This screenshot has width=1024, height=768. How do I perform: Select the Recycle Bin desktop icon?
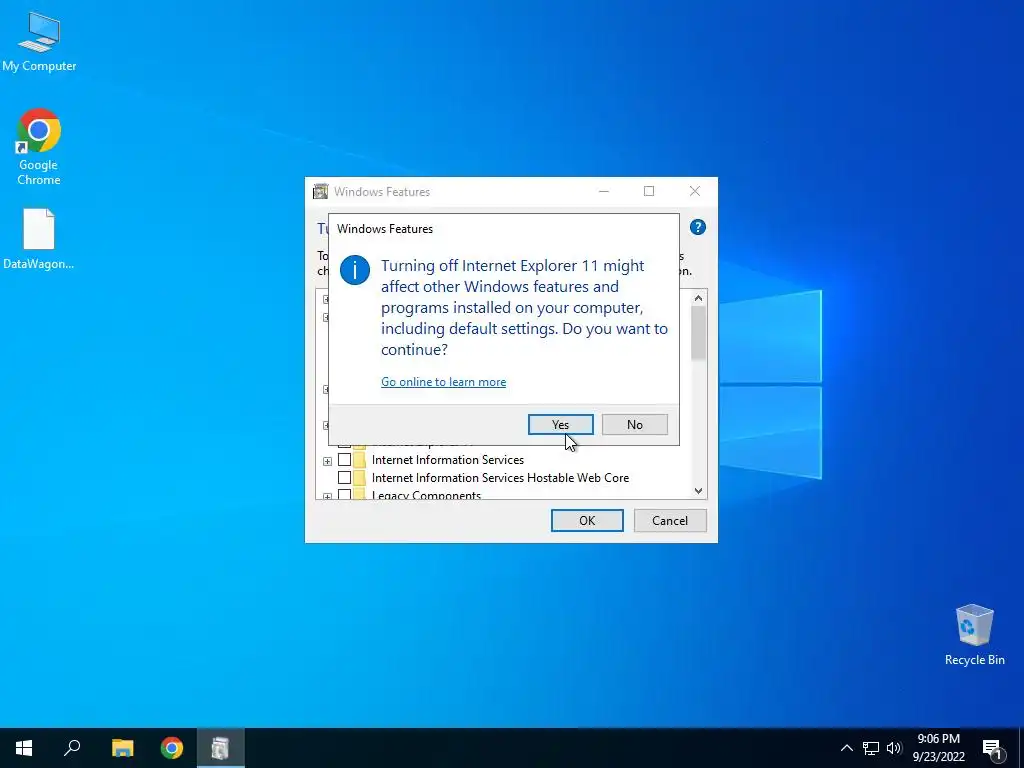pos(974,635)
